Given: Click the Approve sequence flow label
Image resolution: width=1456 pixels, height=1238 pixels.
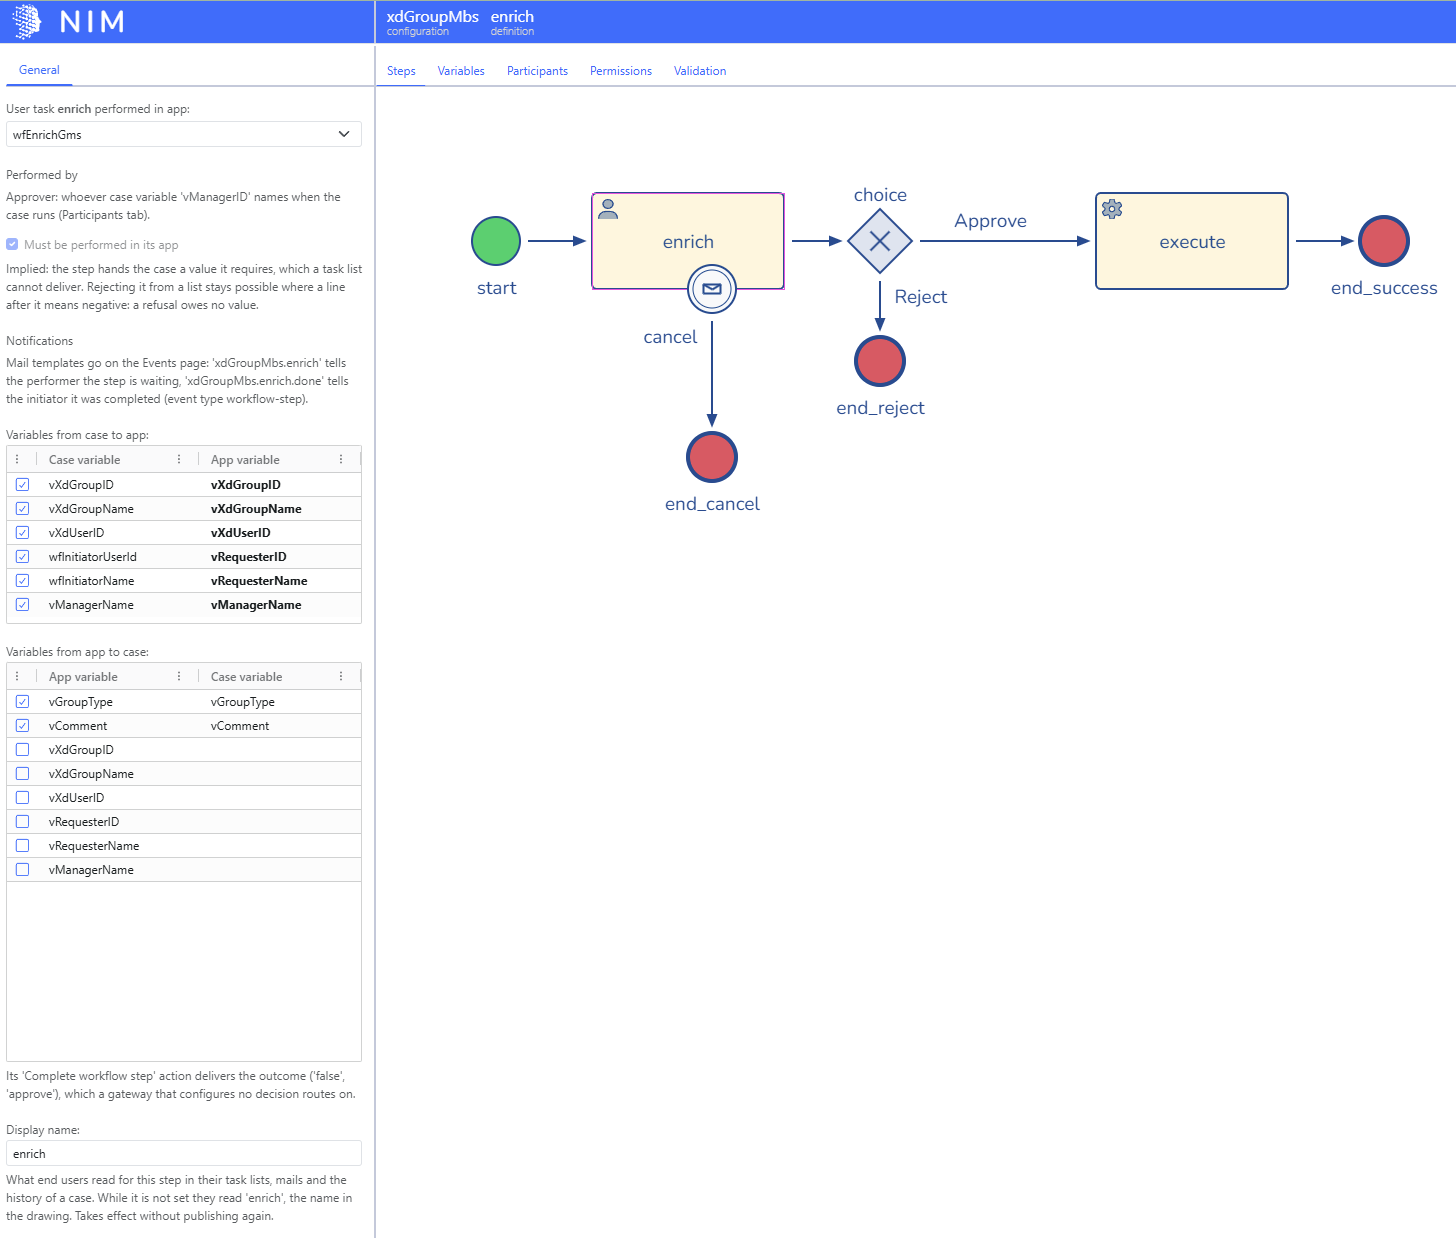Looking at the screenshot, I should (x=990, y=221).
